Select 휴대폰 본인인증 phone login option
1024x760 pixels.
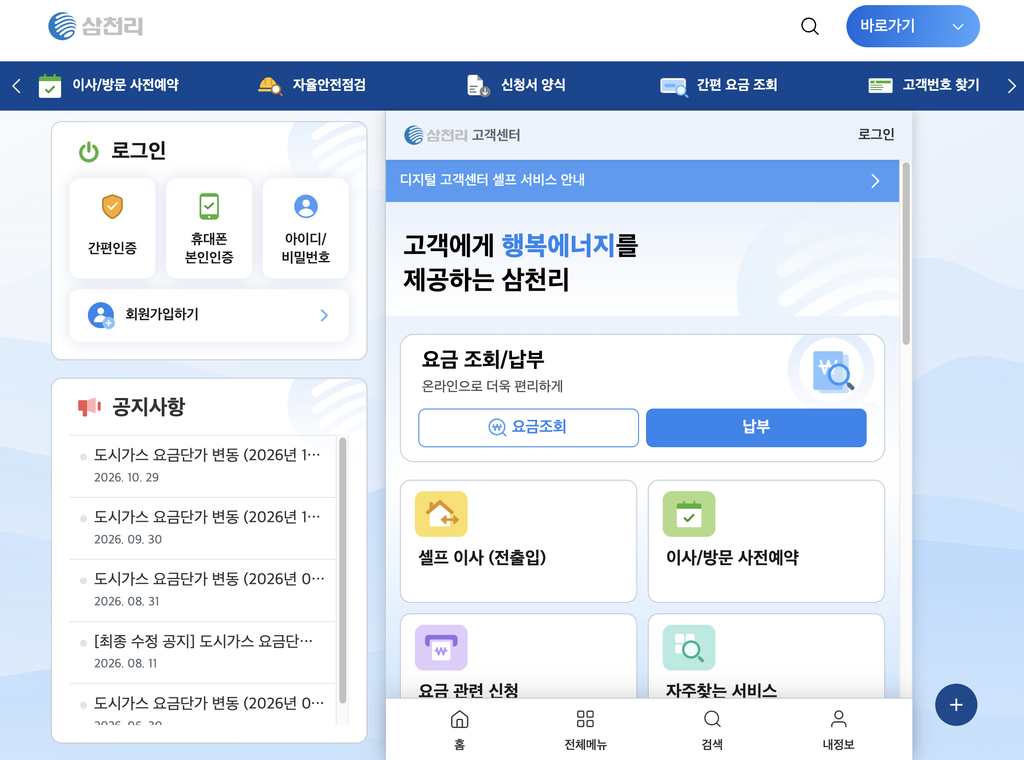(x=209, y=229)
